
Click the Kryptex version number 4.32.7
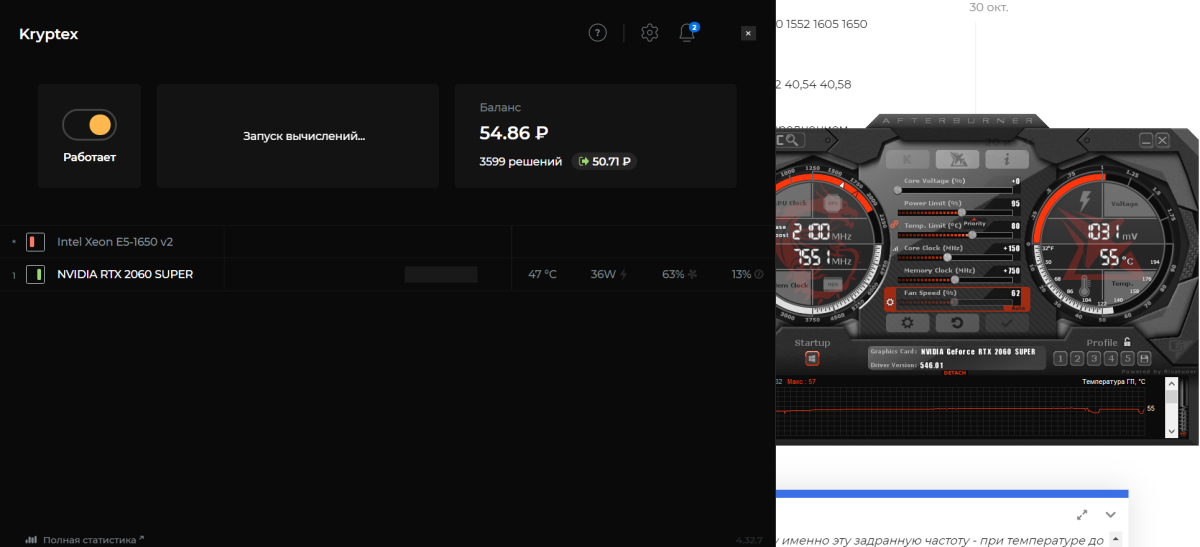coord(749,539)
